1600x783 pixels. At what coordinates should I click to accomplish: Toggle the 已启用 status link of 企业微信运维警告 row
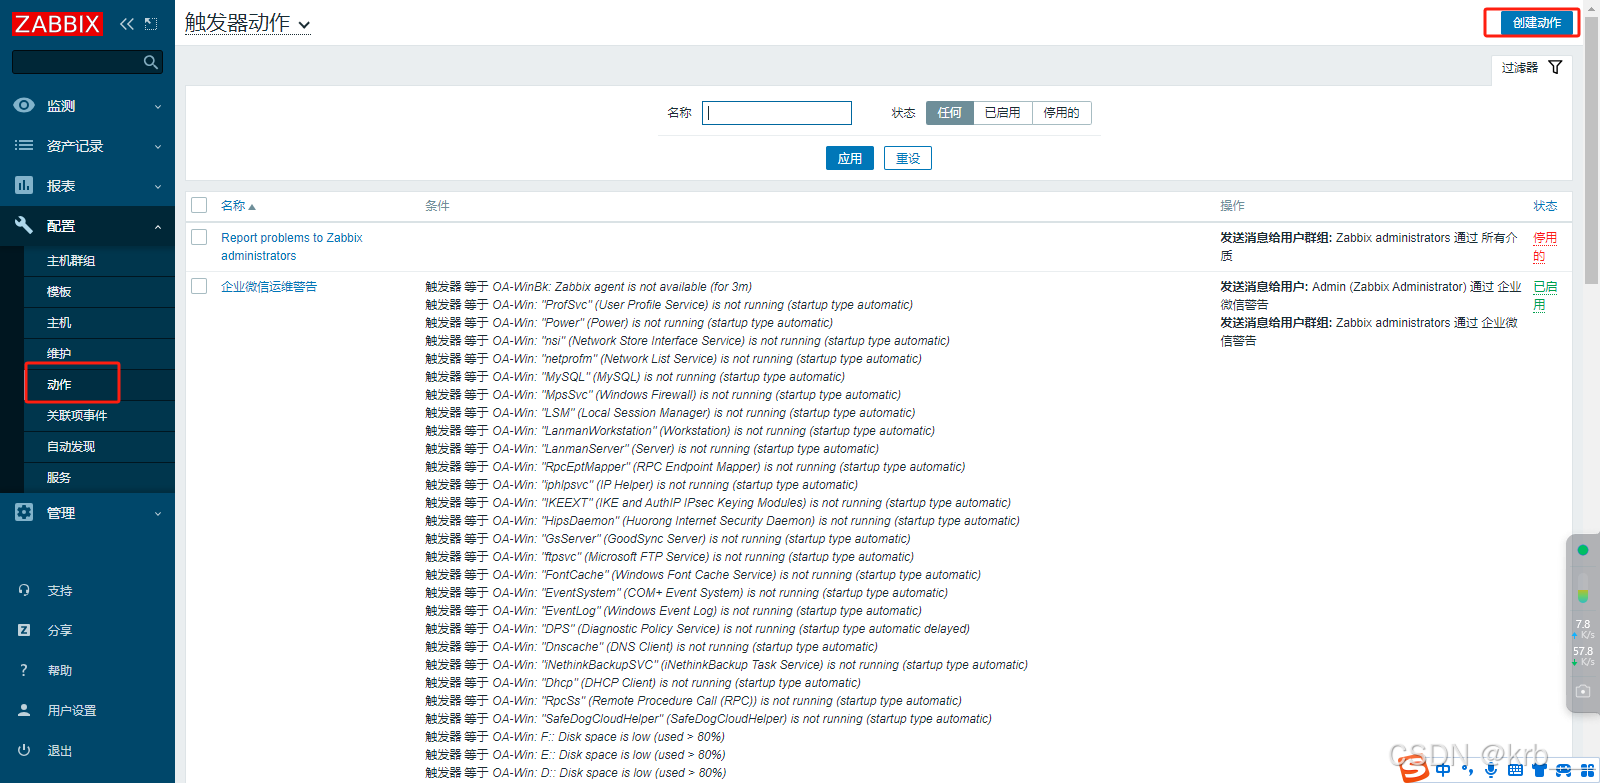pos(1545,295)
